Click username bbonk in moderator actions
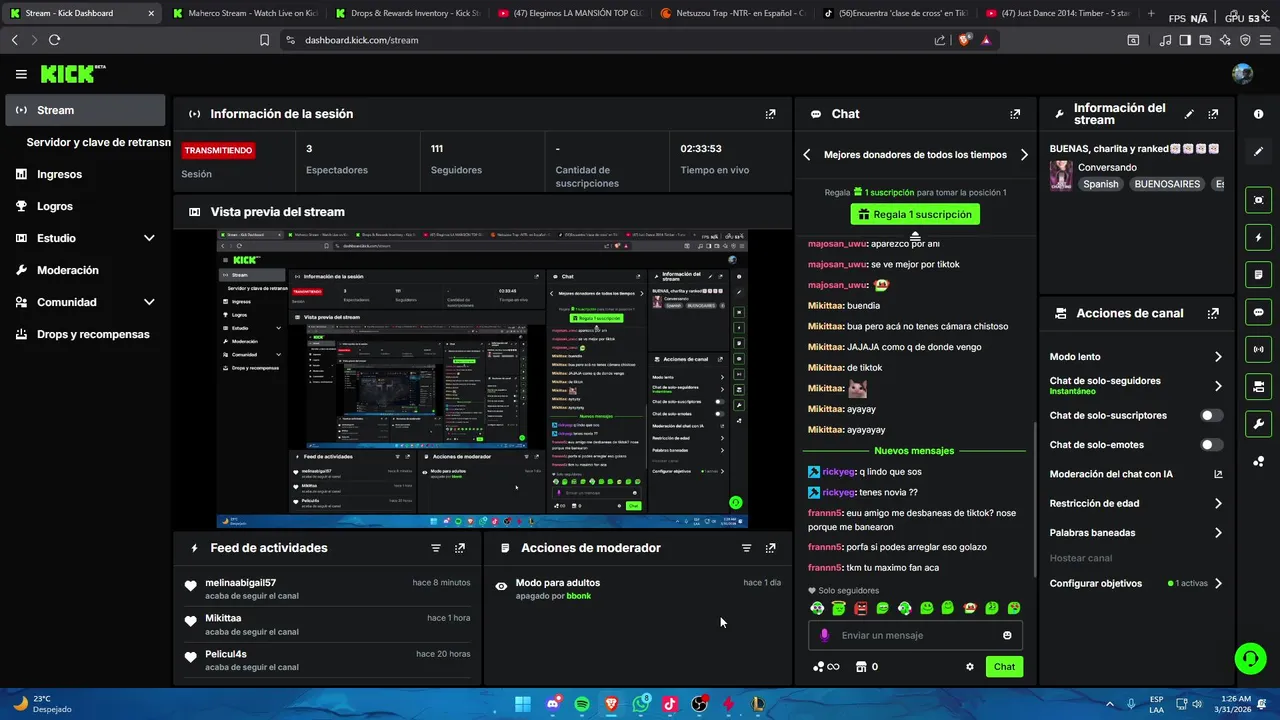The height and width of the screenshot is (720, 1280). click(x=579, y=596)
